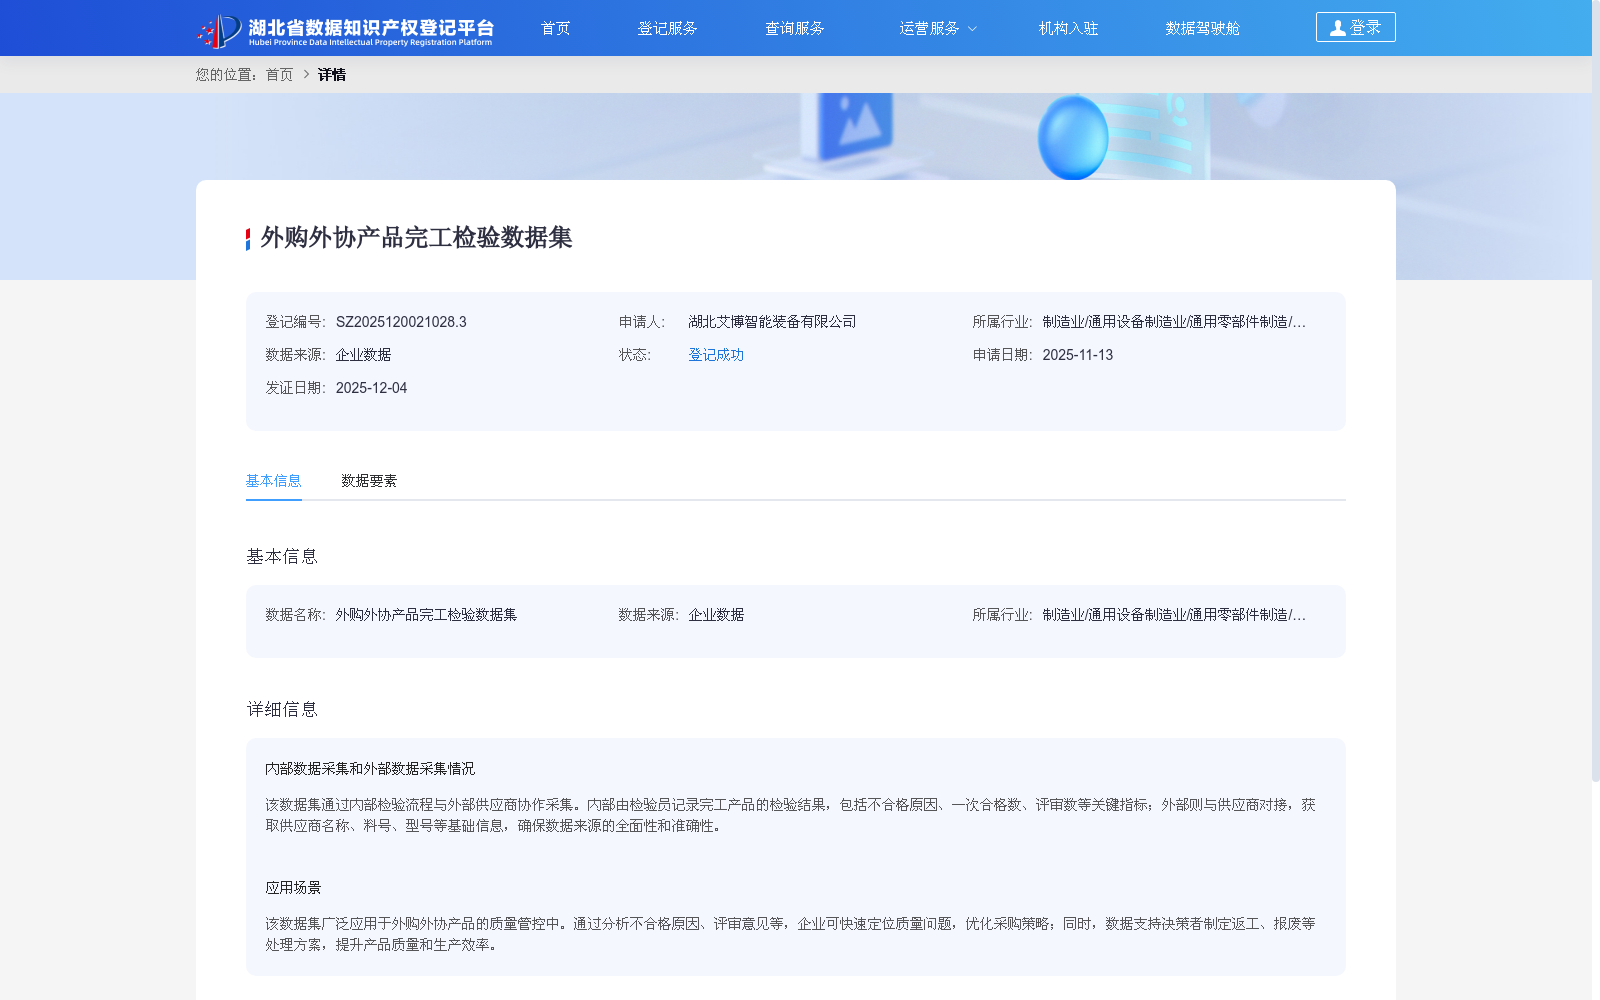This screenshot has height=1000, width=1600.
Task: Open the 查询服务 menu
Action: click(795, 28)
